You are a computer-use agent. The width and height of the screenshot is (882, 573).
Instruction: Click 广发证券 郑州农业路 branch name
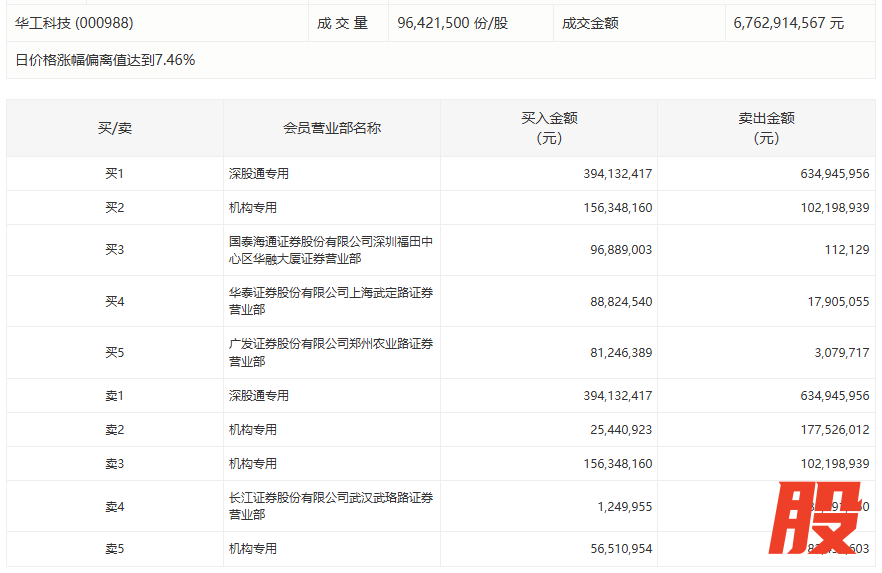[330, 352]
